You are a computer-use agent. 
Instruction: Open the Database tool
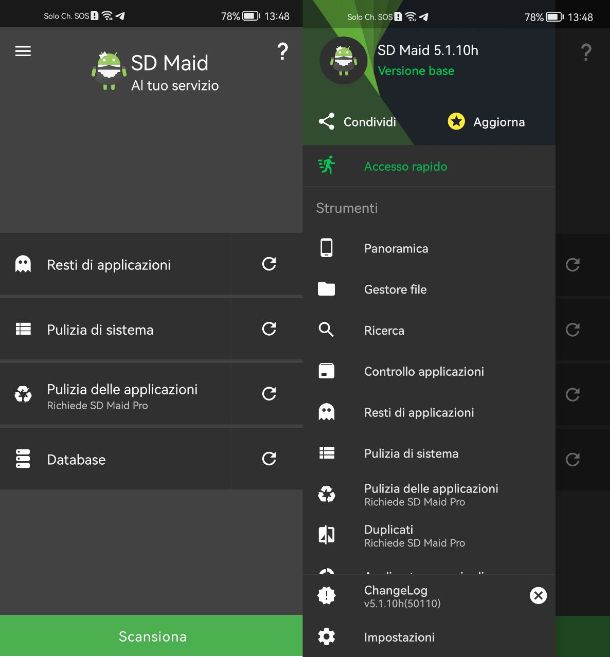coord(114,459)
